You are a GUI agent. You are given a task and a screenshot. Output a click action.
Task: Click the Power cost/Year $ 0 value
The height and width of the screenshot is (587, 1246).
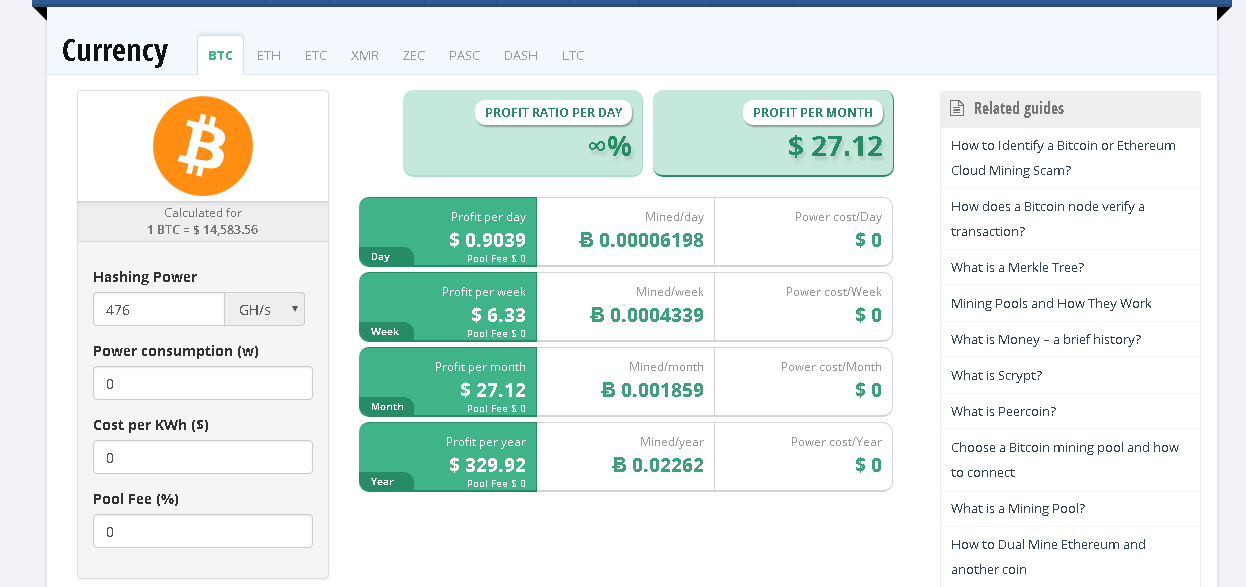868,465
